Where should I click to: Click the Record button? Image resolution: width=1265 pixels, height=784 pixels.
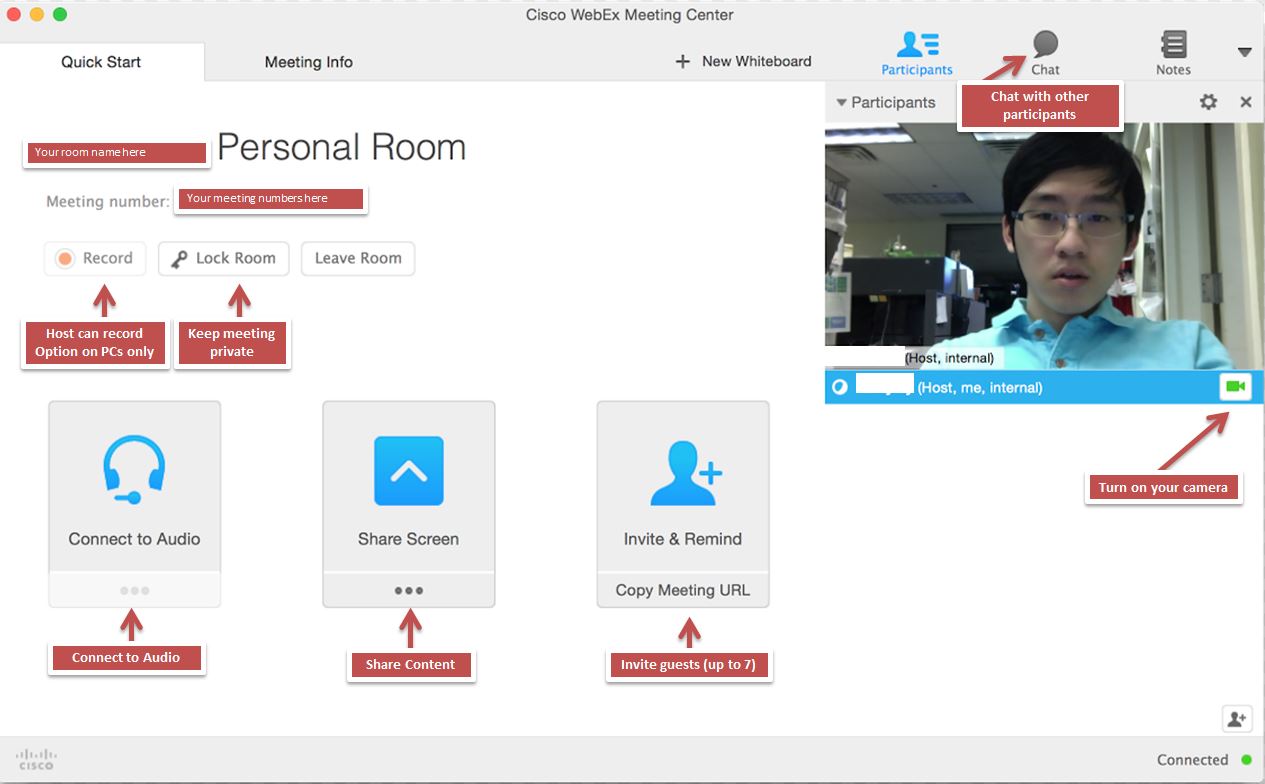pos(95,258)
